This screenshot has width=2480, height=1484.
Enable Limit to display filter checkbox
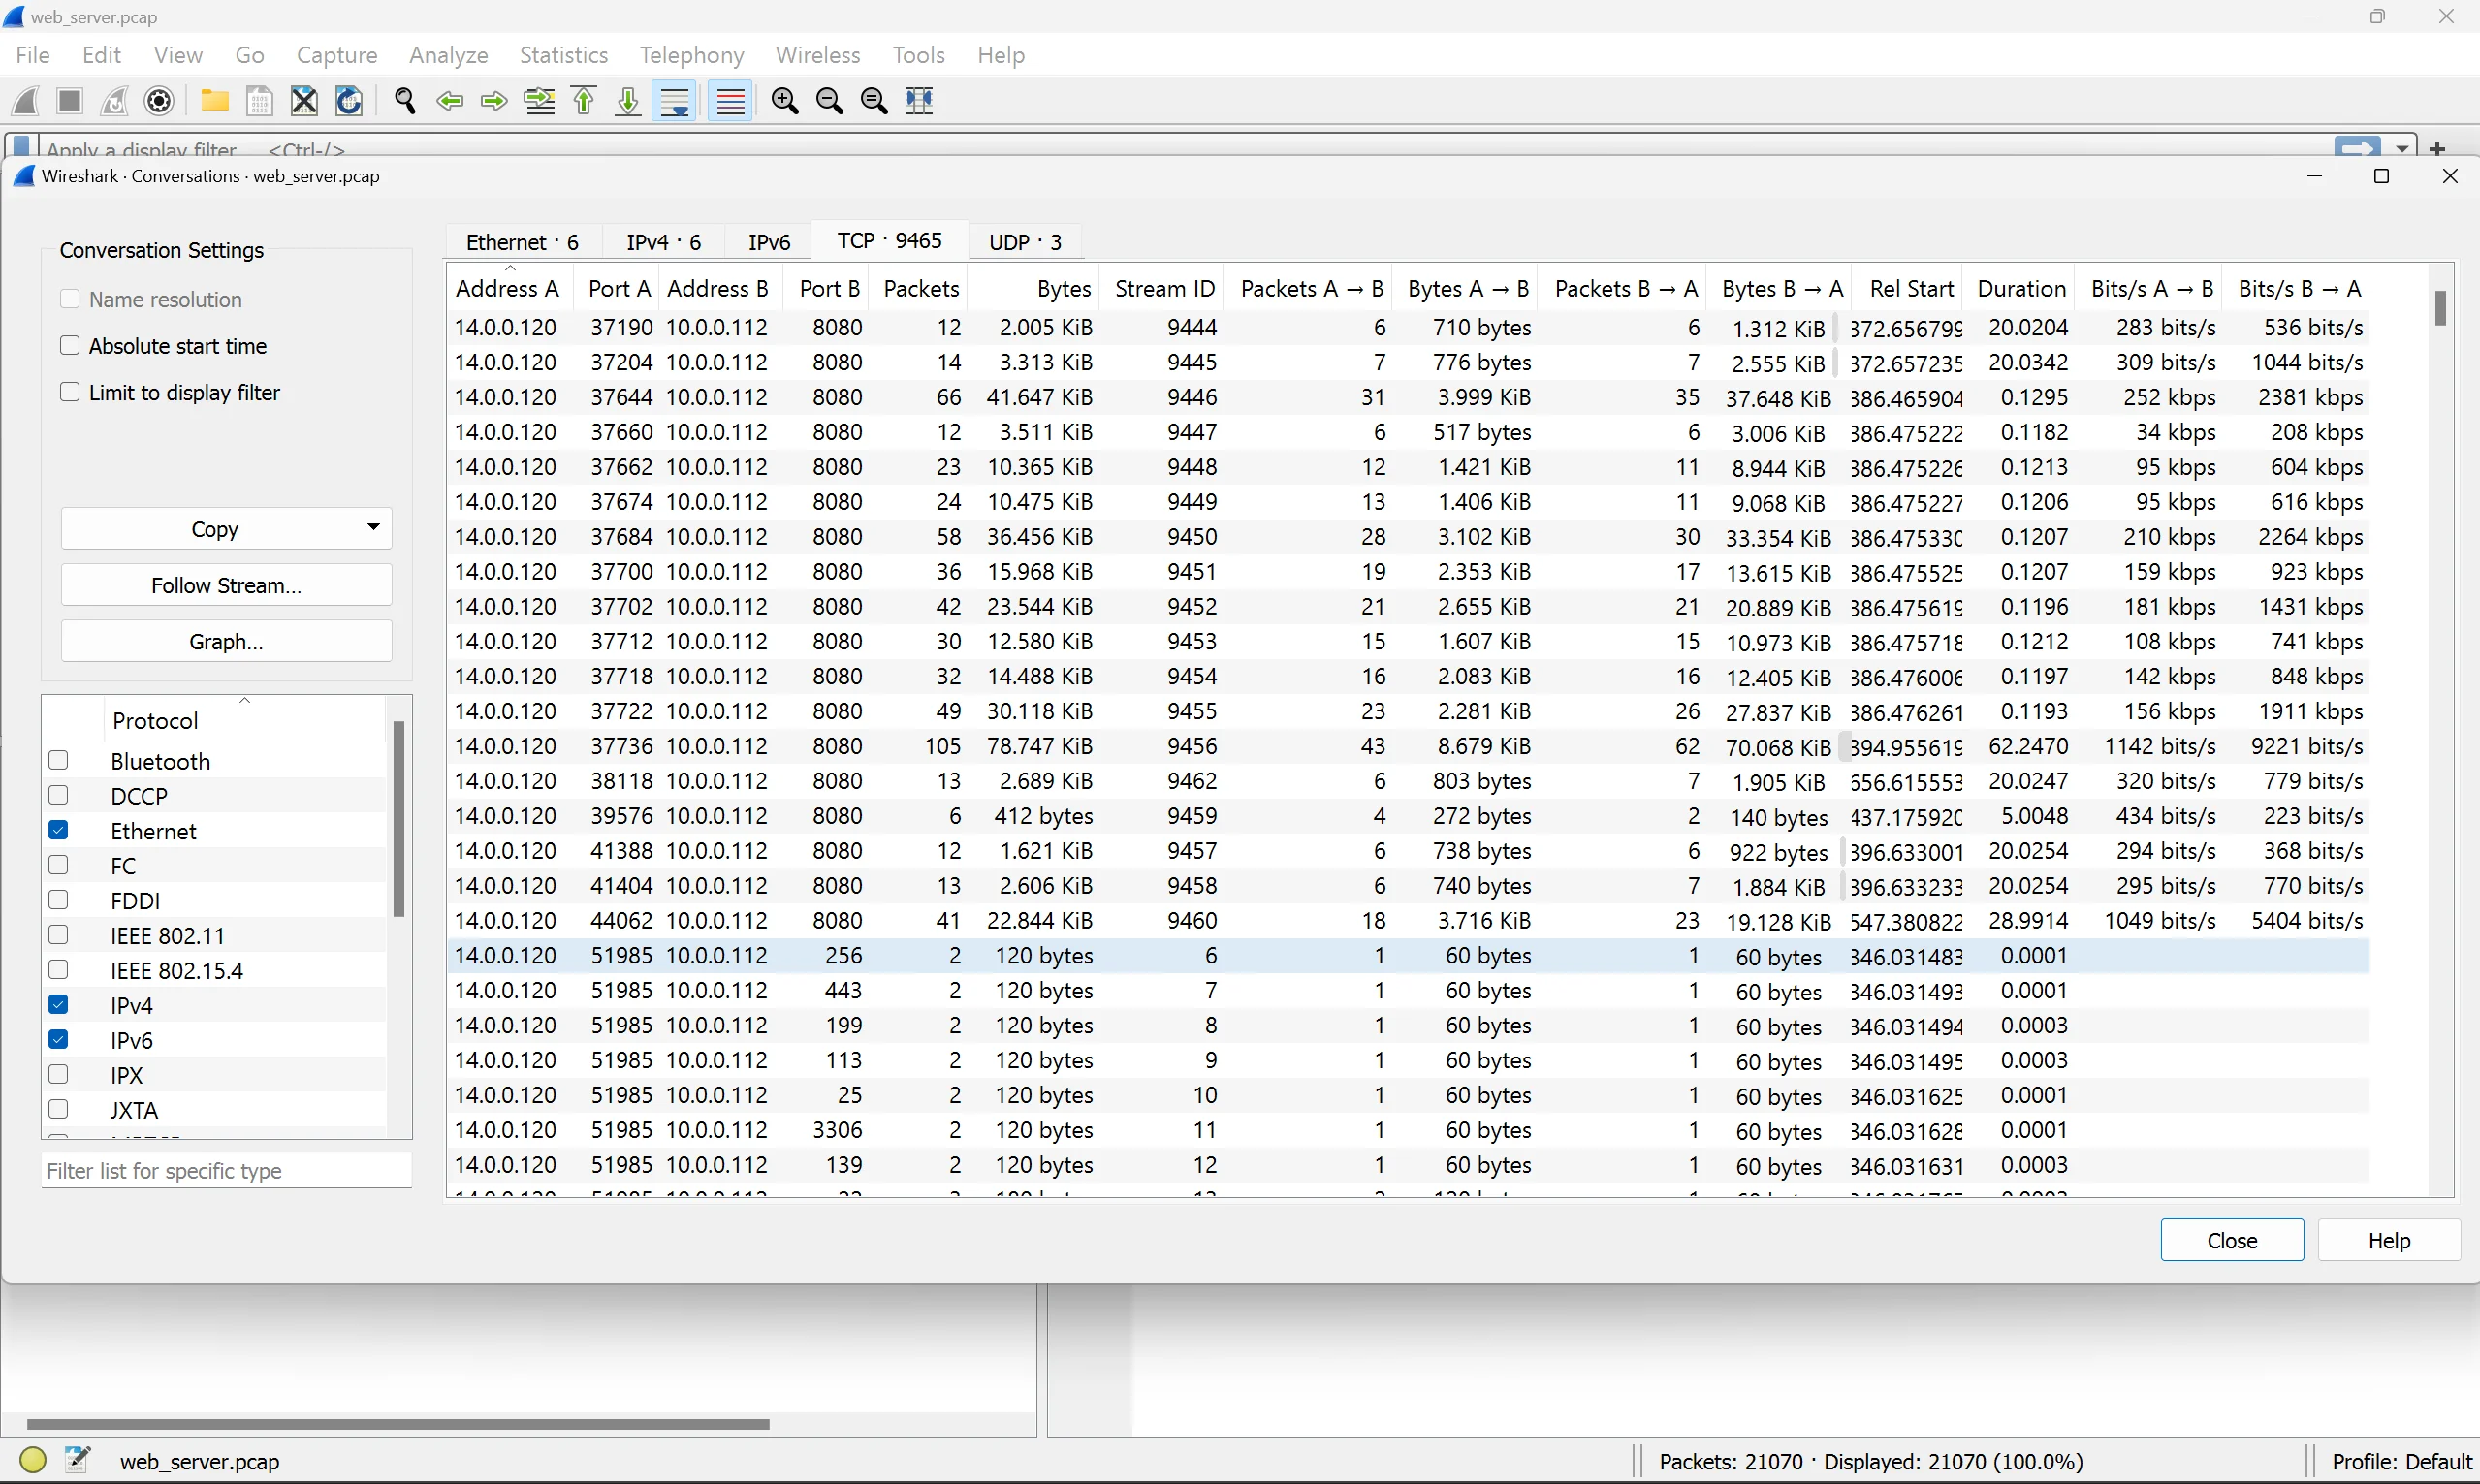tap(69, 392)
